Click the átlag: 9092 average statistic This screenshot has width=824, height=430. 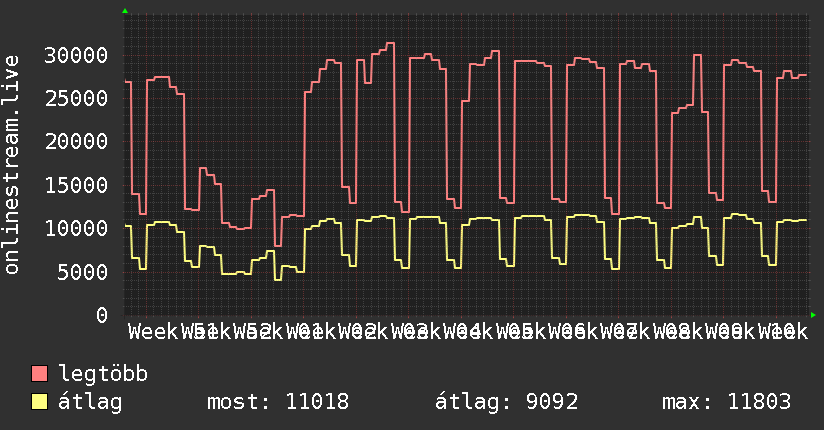(507, 402)
